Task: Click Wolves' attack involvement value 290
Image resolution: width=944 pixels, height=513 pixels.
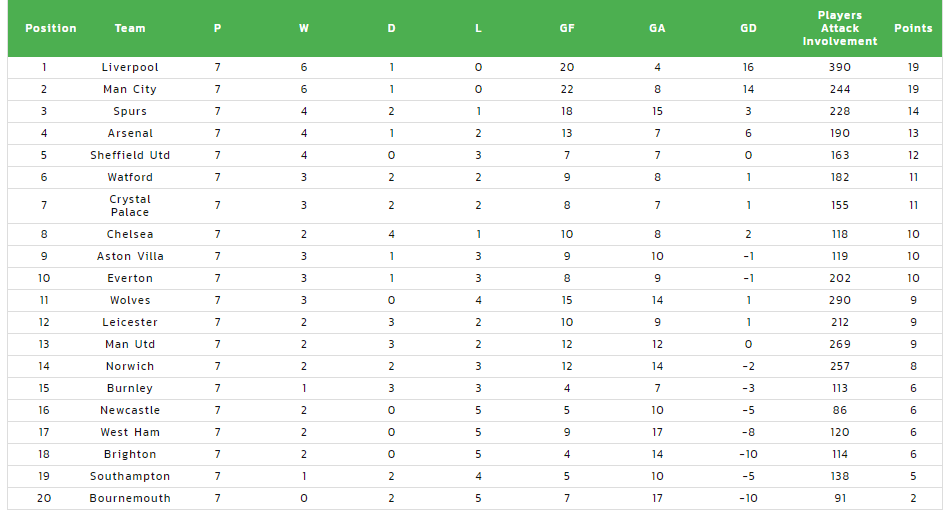Action: click(839, 300)
